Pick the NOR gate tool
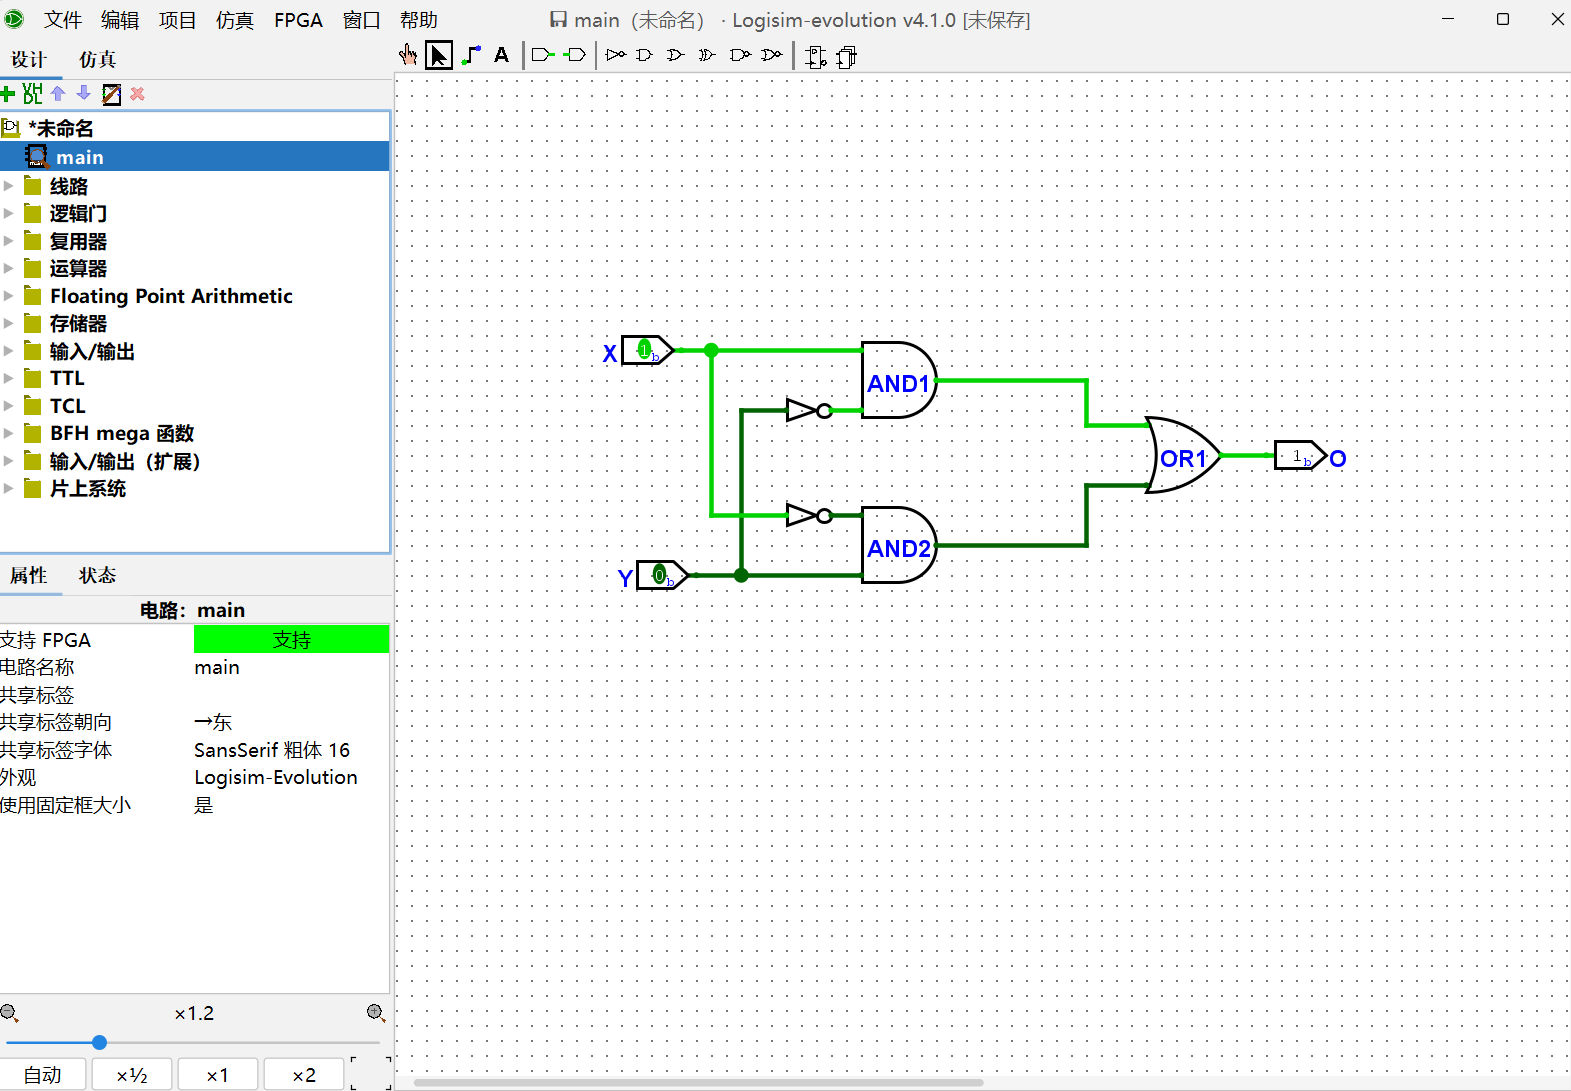Image resolution: width=1571 pixels, height=1091 pixels. coord(771,55)
